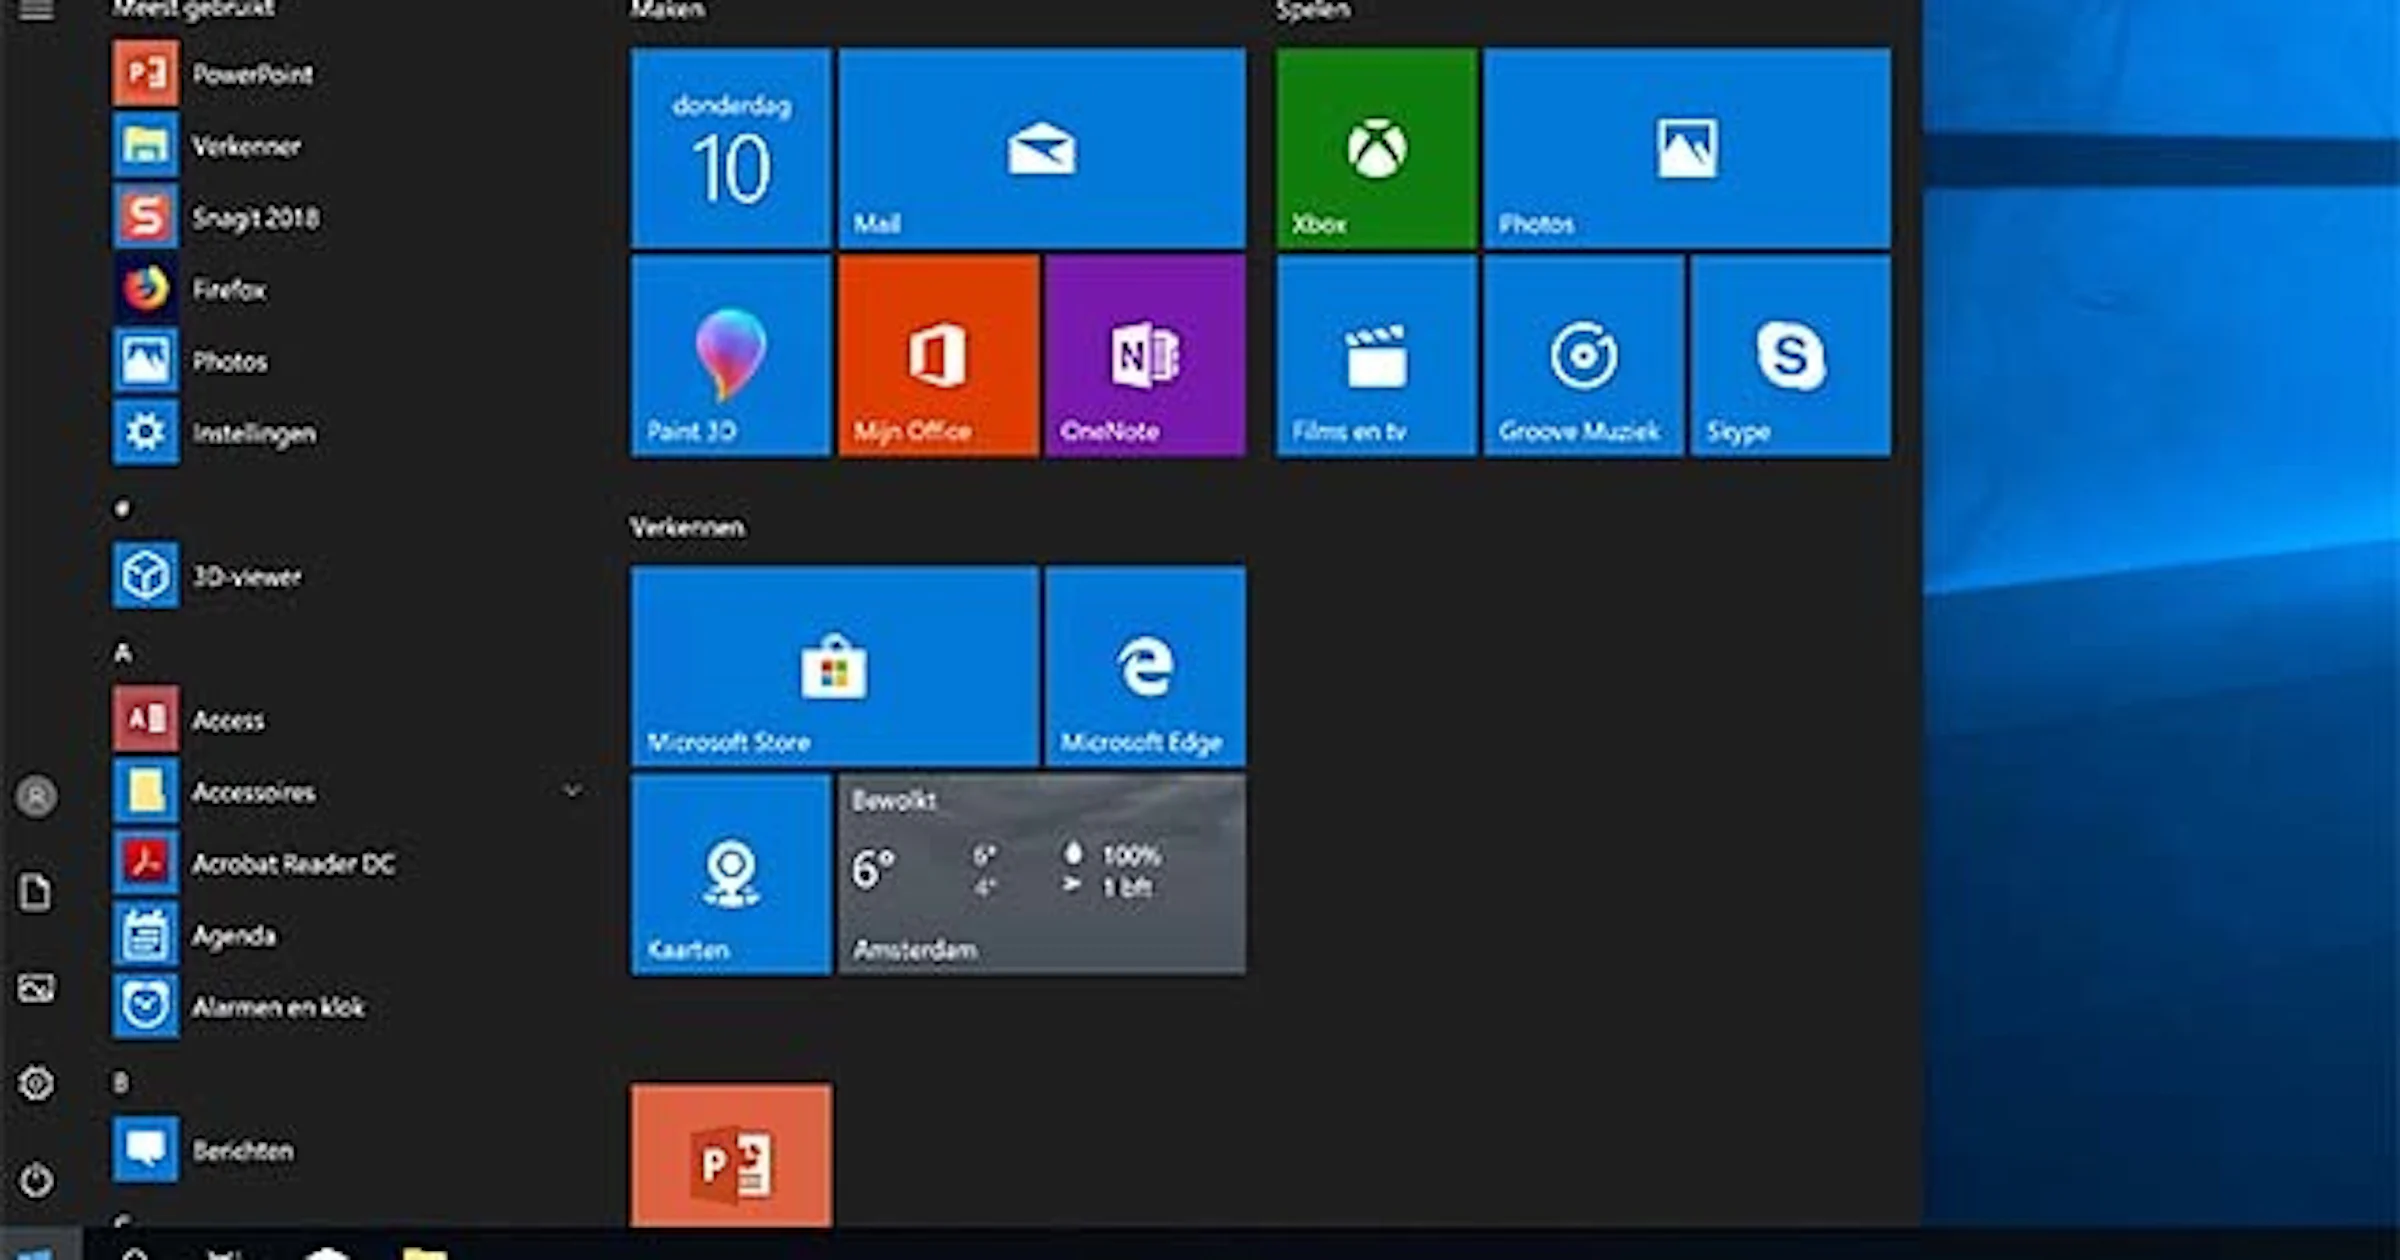Click the letter A section header
This screenshot has height=1260, width=2400.
(123, 654)
